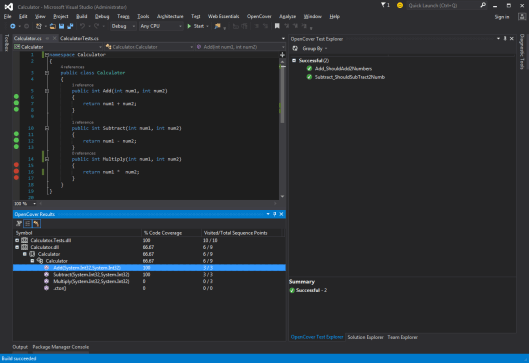
Task: Click the Open File folder icon
Action: tap(53, 26)
